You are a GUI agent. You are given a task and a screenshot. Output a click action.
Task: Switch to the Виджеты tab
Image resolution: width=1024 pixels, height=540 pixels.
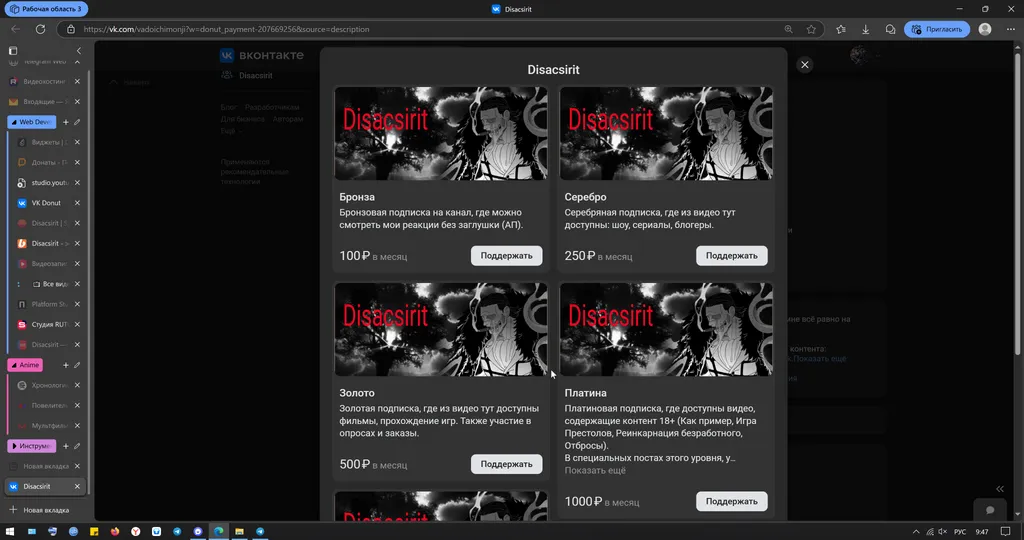[x=48, y=142]
